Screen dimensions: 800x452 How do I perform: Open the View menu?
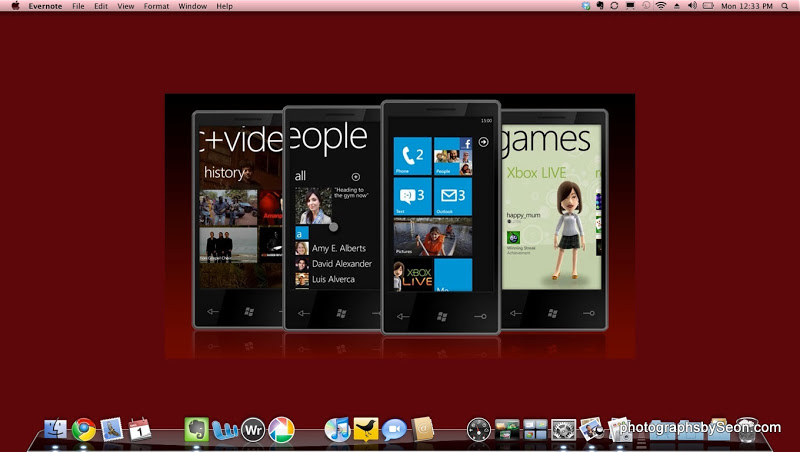[x=126, y=6]
